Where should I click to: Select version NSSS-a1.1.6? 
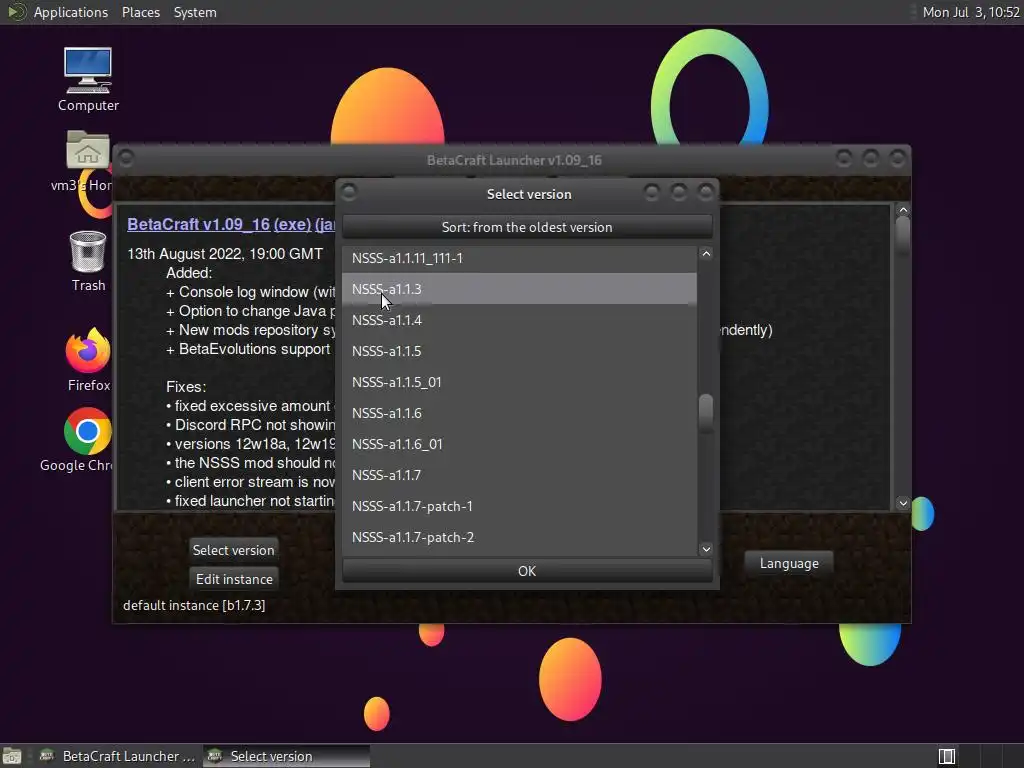[519, 413]
